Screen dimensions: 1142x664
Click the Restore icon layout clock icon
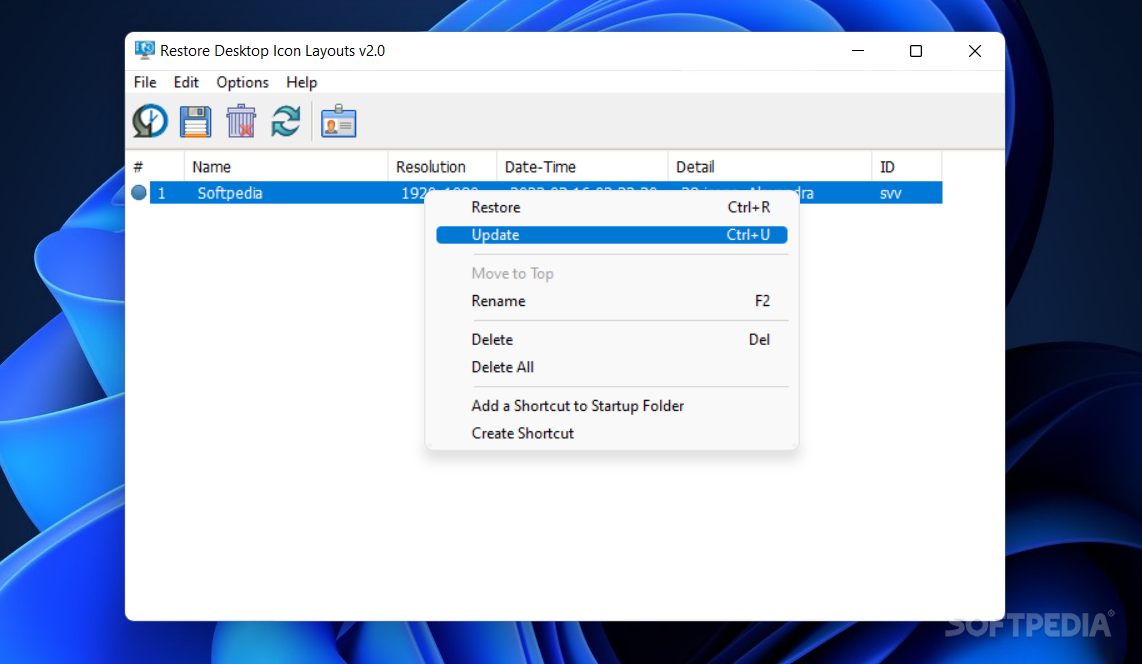pos(150,122)
